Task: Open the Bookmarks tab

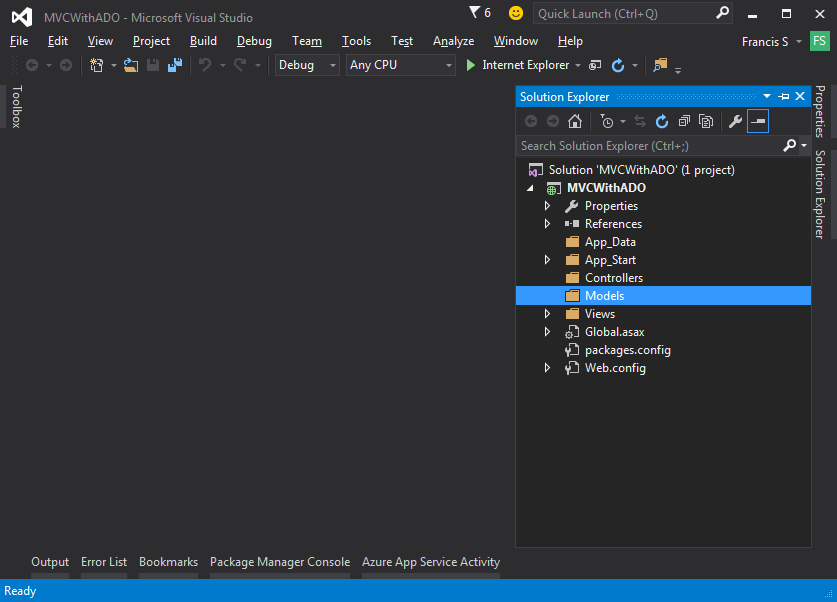Action: pyautogui.click(x=168, y=562)
